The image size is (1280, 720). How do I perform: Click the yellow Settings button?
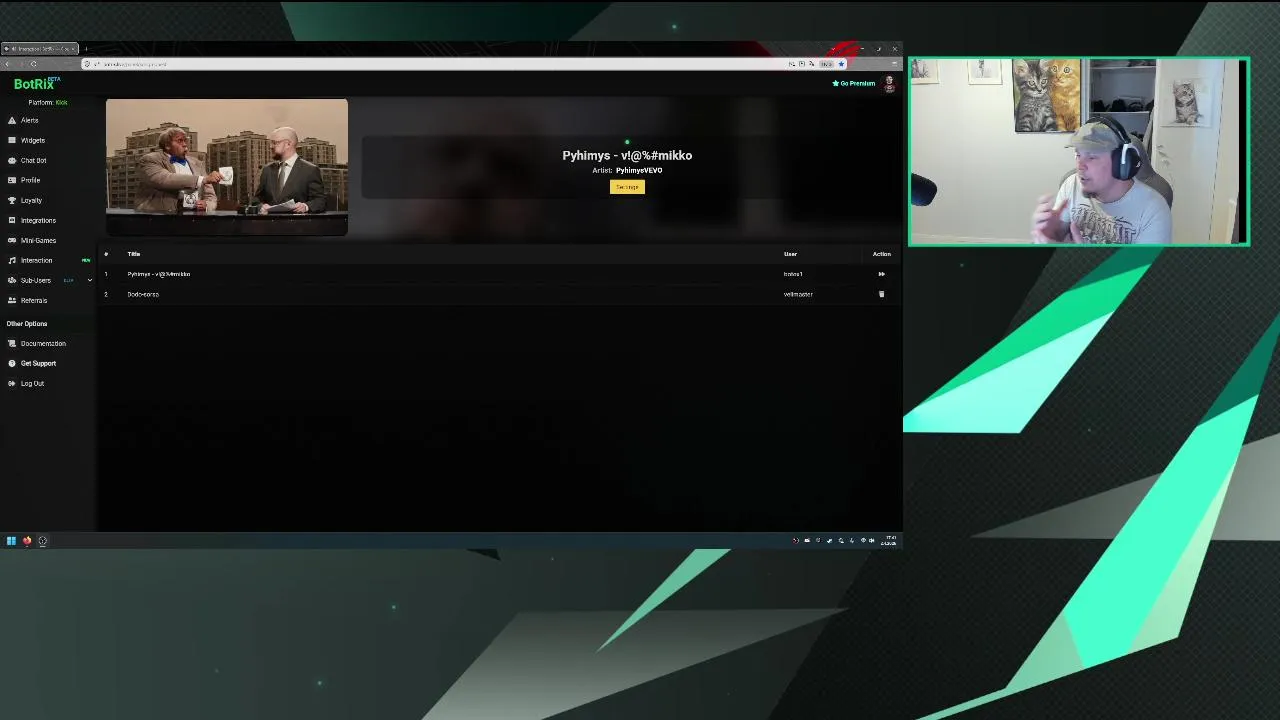tap(627, 187)
